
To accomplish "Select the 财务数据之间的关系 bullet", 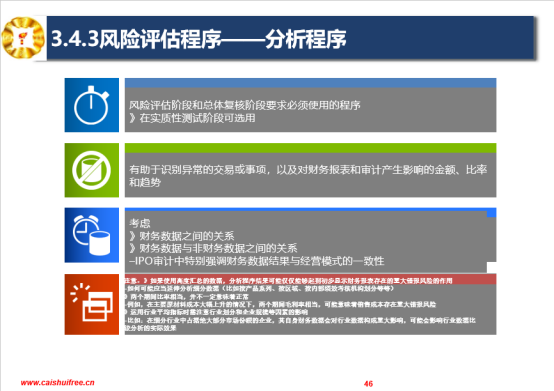I will click(x=182, y=236).
